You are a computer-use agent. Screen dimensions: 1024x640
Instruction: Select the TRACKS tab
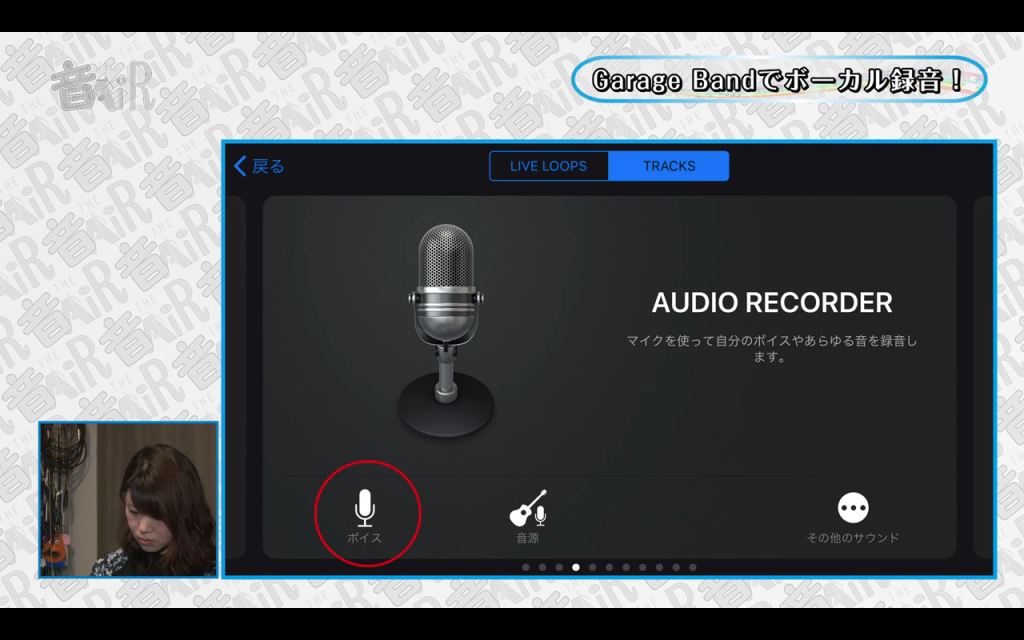pos(669,166)
